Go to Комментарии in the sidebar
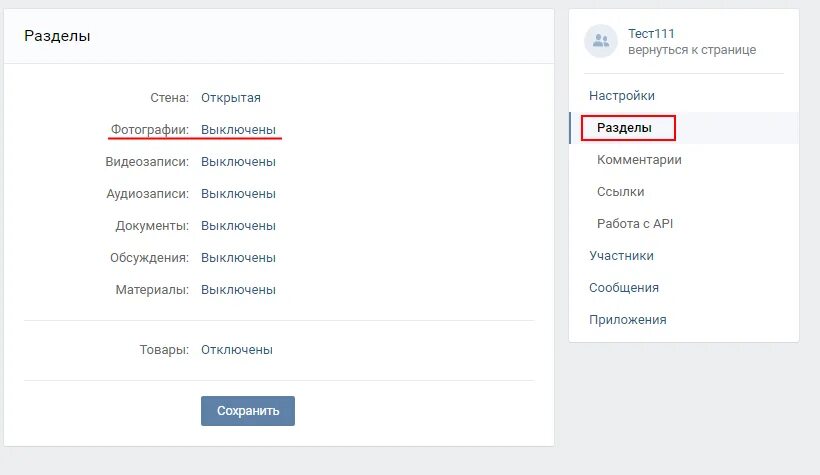This screenshot has width=820, height=475. pyautogui.click(x=639, y=160)
